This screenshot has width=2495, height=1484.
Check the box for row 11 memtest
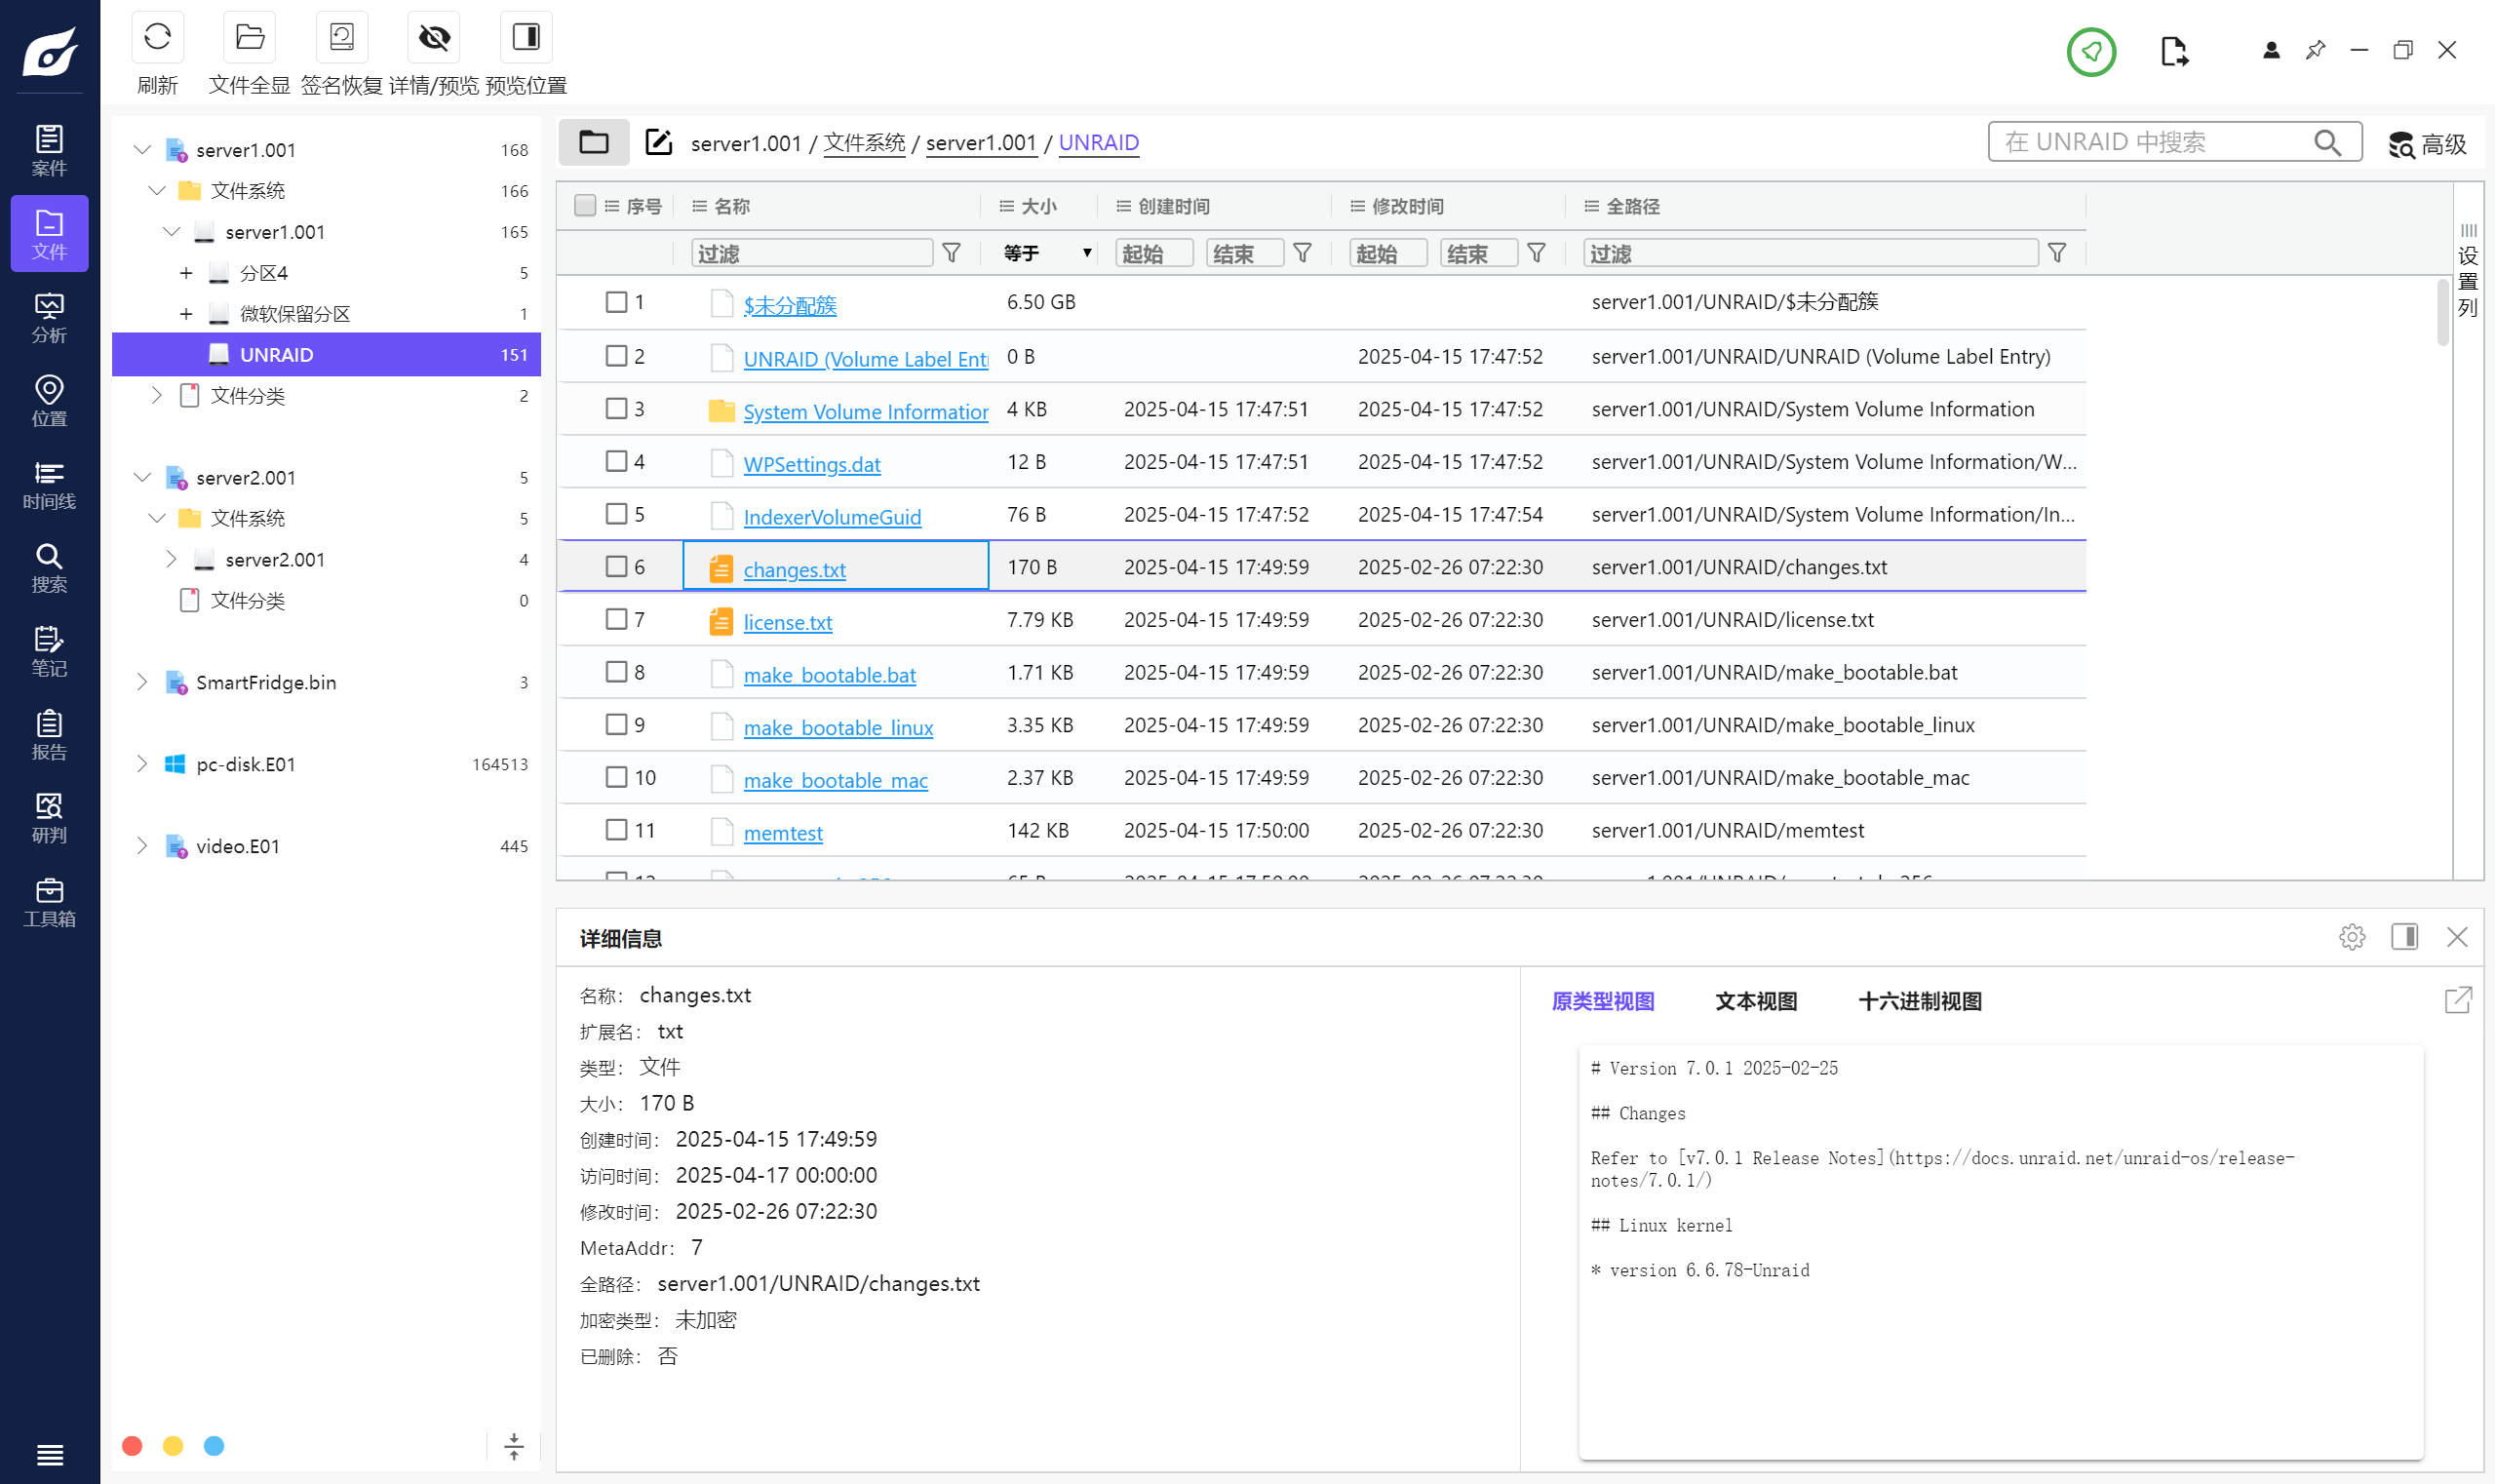tap(616, 829)
